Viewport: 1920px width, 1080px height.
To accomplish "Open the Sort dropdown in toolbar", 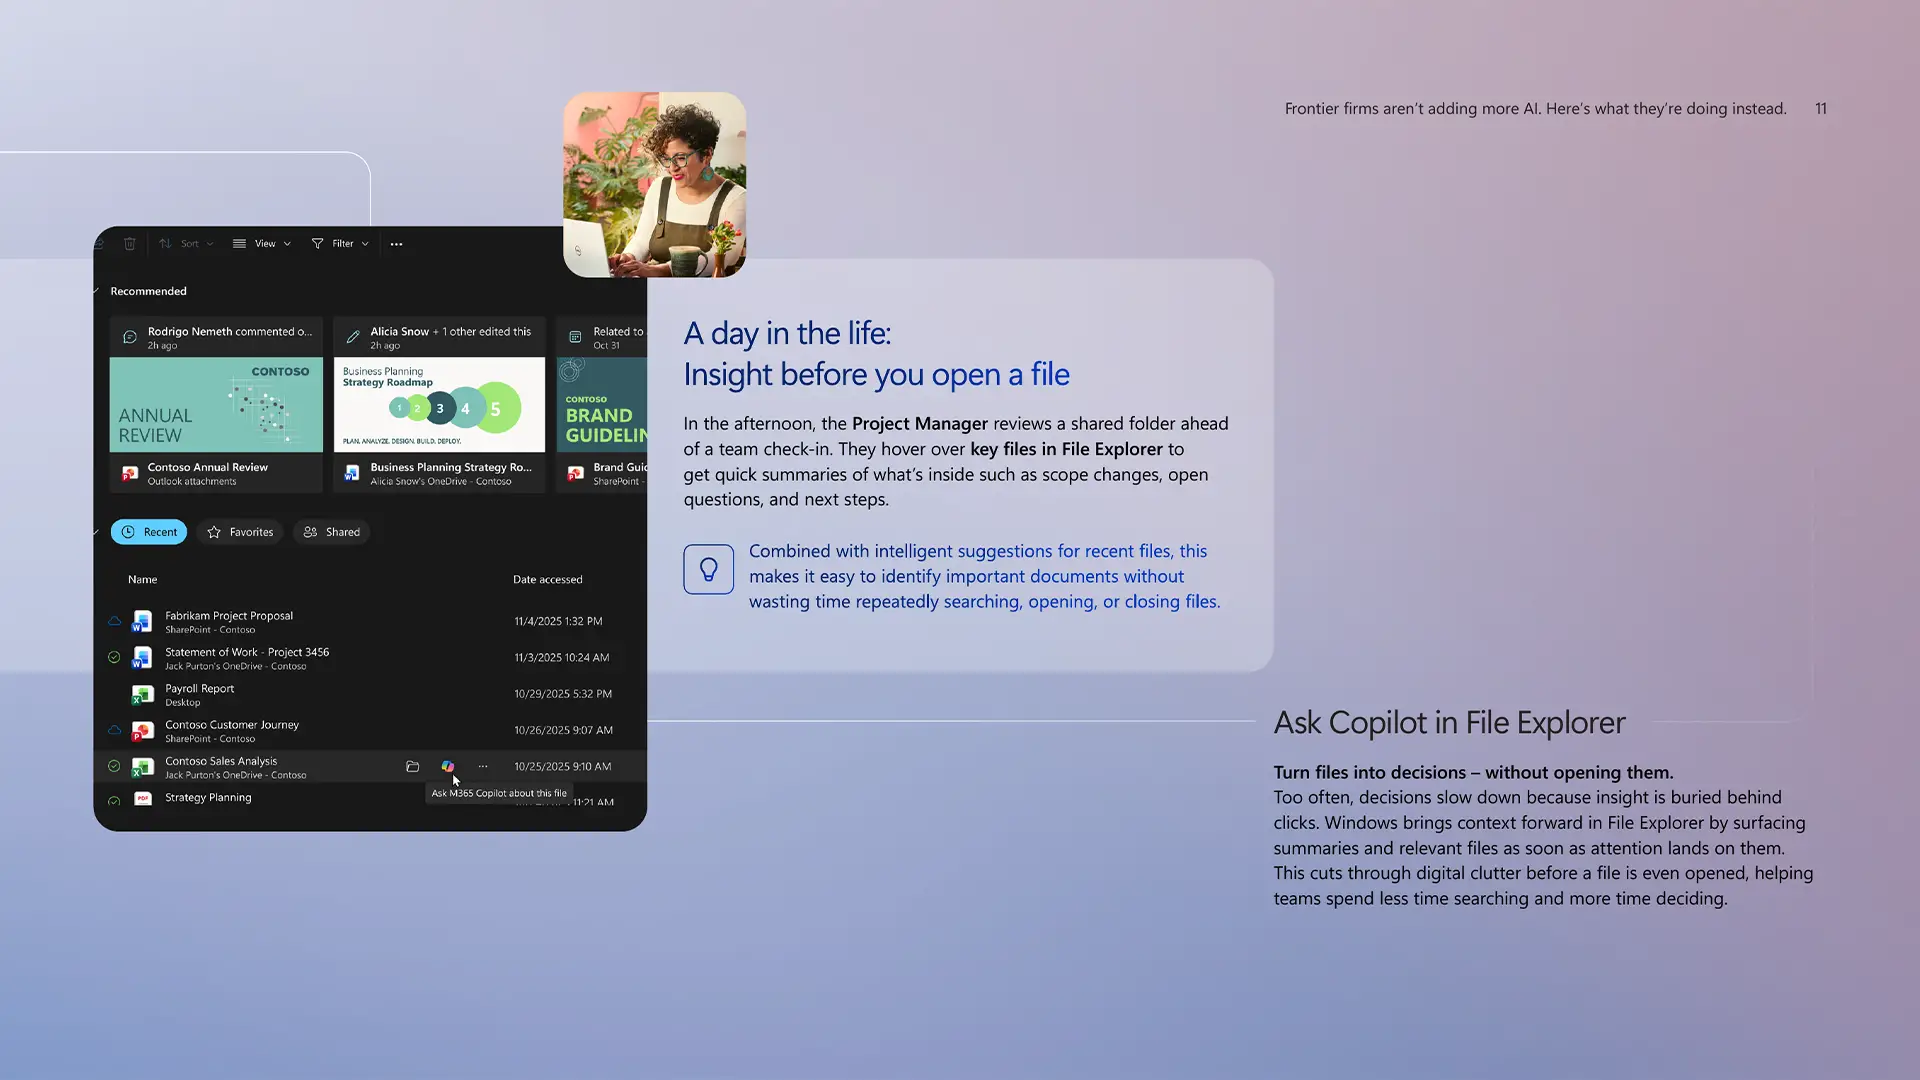I will pyautogui.click(x=186, y=244).
